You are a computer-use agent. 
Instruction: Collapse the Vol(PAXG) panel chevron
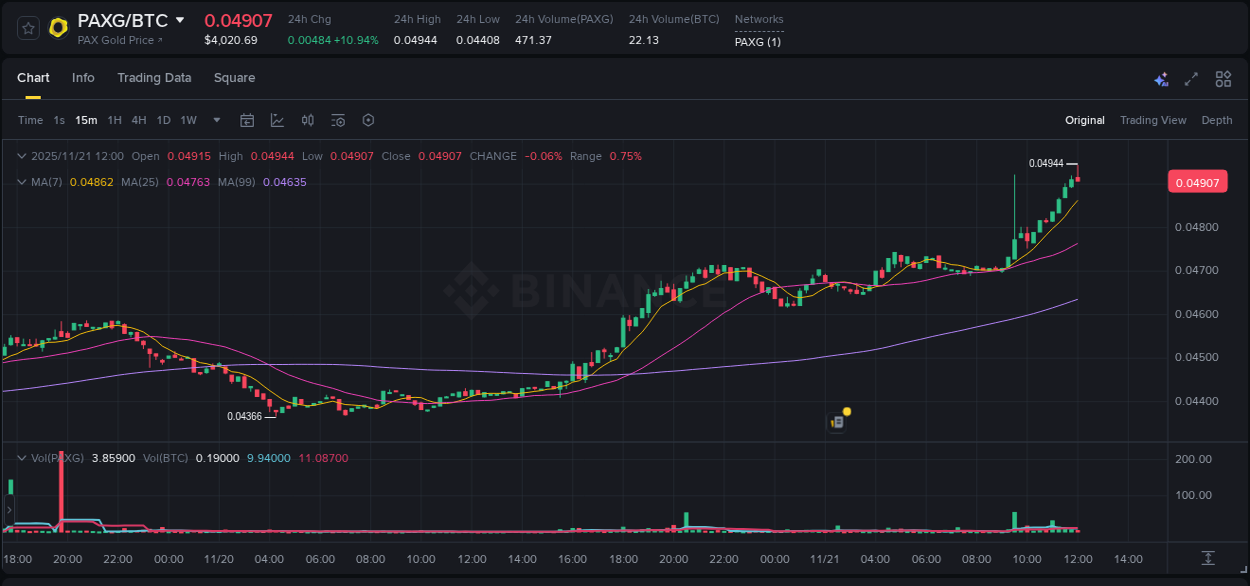click(20, 458)
